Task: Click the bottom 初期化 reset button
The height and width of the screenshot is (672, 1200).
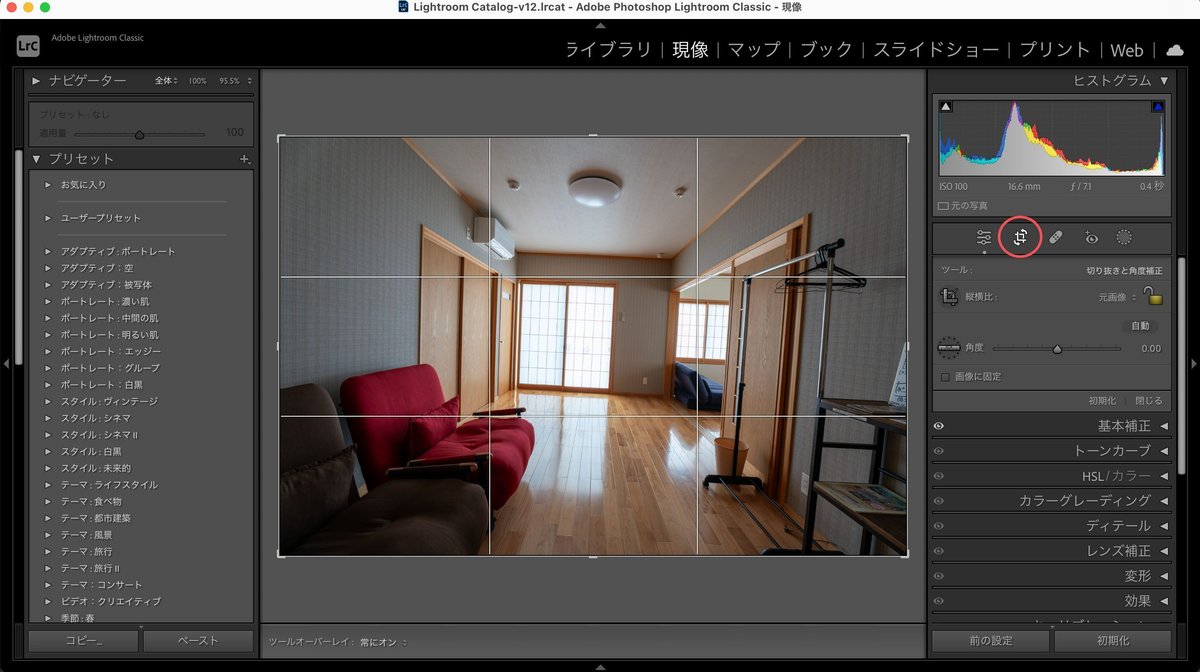Action: coord(1113,641)
